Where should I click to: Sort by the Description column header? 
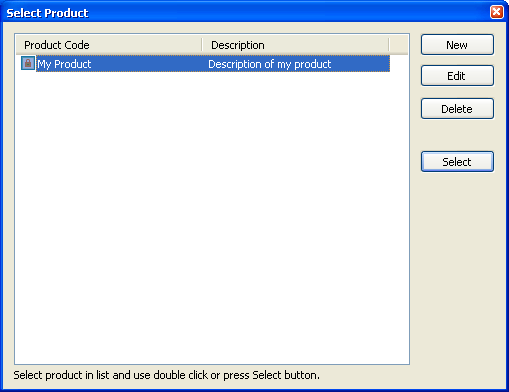coord(296,45)
